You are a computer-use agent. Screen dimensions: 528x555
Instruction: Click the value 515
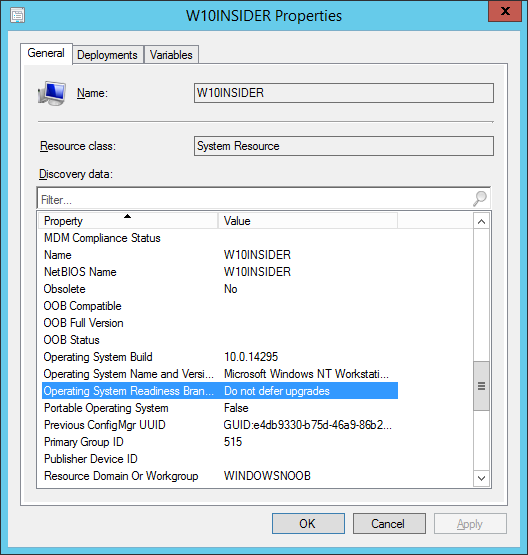click(233, 442)
